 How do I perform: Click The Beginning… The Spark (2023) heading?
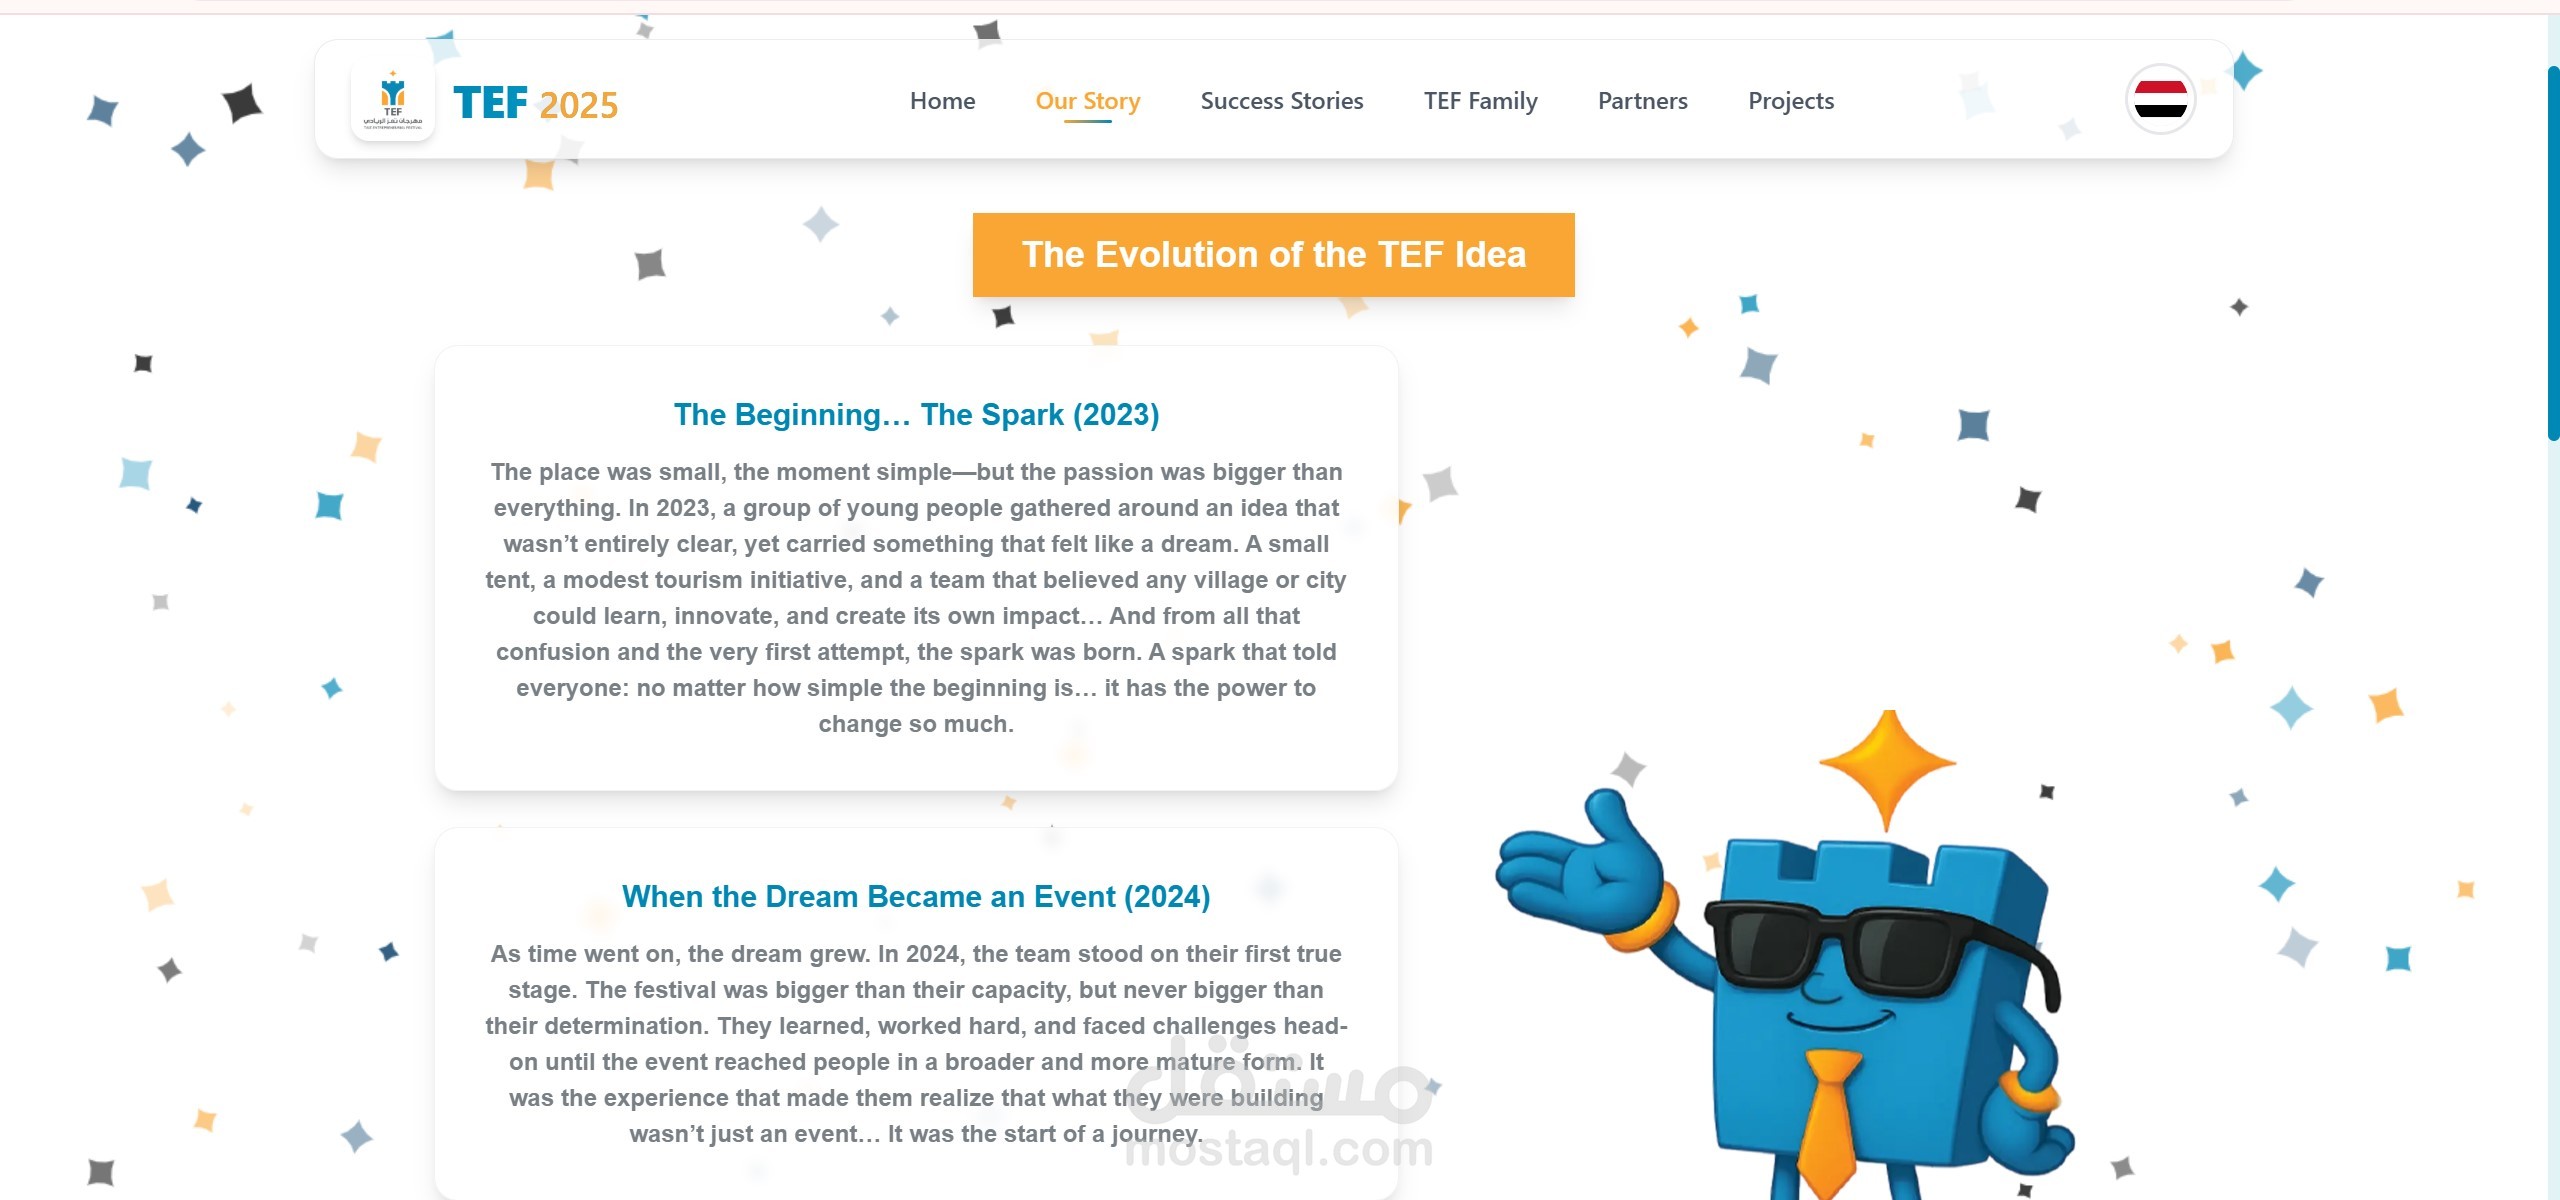(x=916, y=415)
